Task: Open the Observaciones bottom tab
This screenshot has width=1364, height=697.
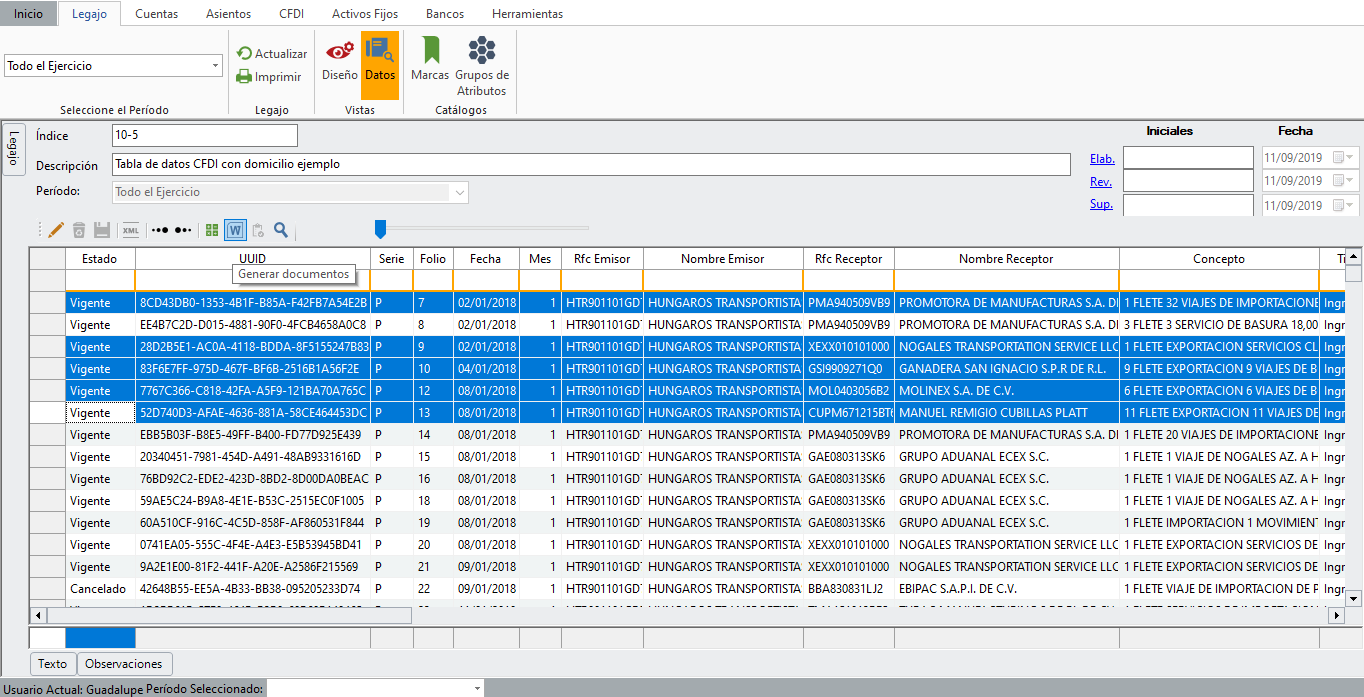Action: pyautogui.click(x=124, y=664)
